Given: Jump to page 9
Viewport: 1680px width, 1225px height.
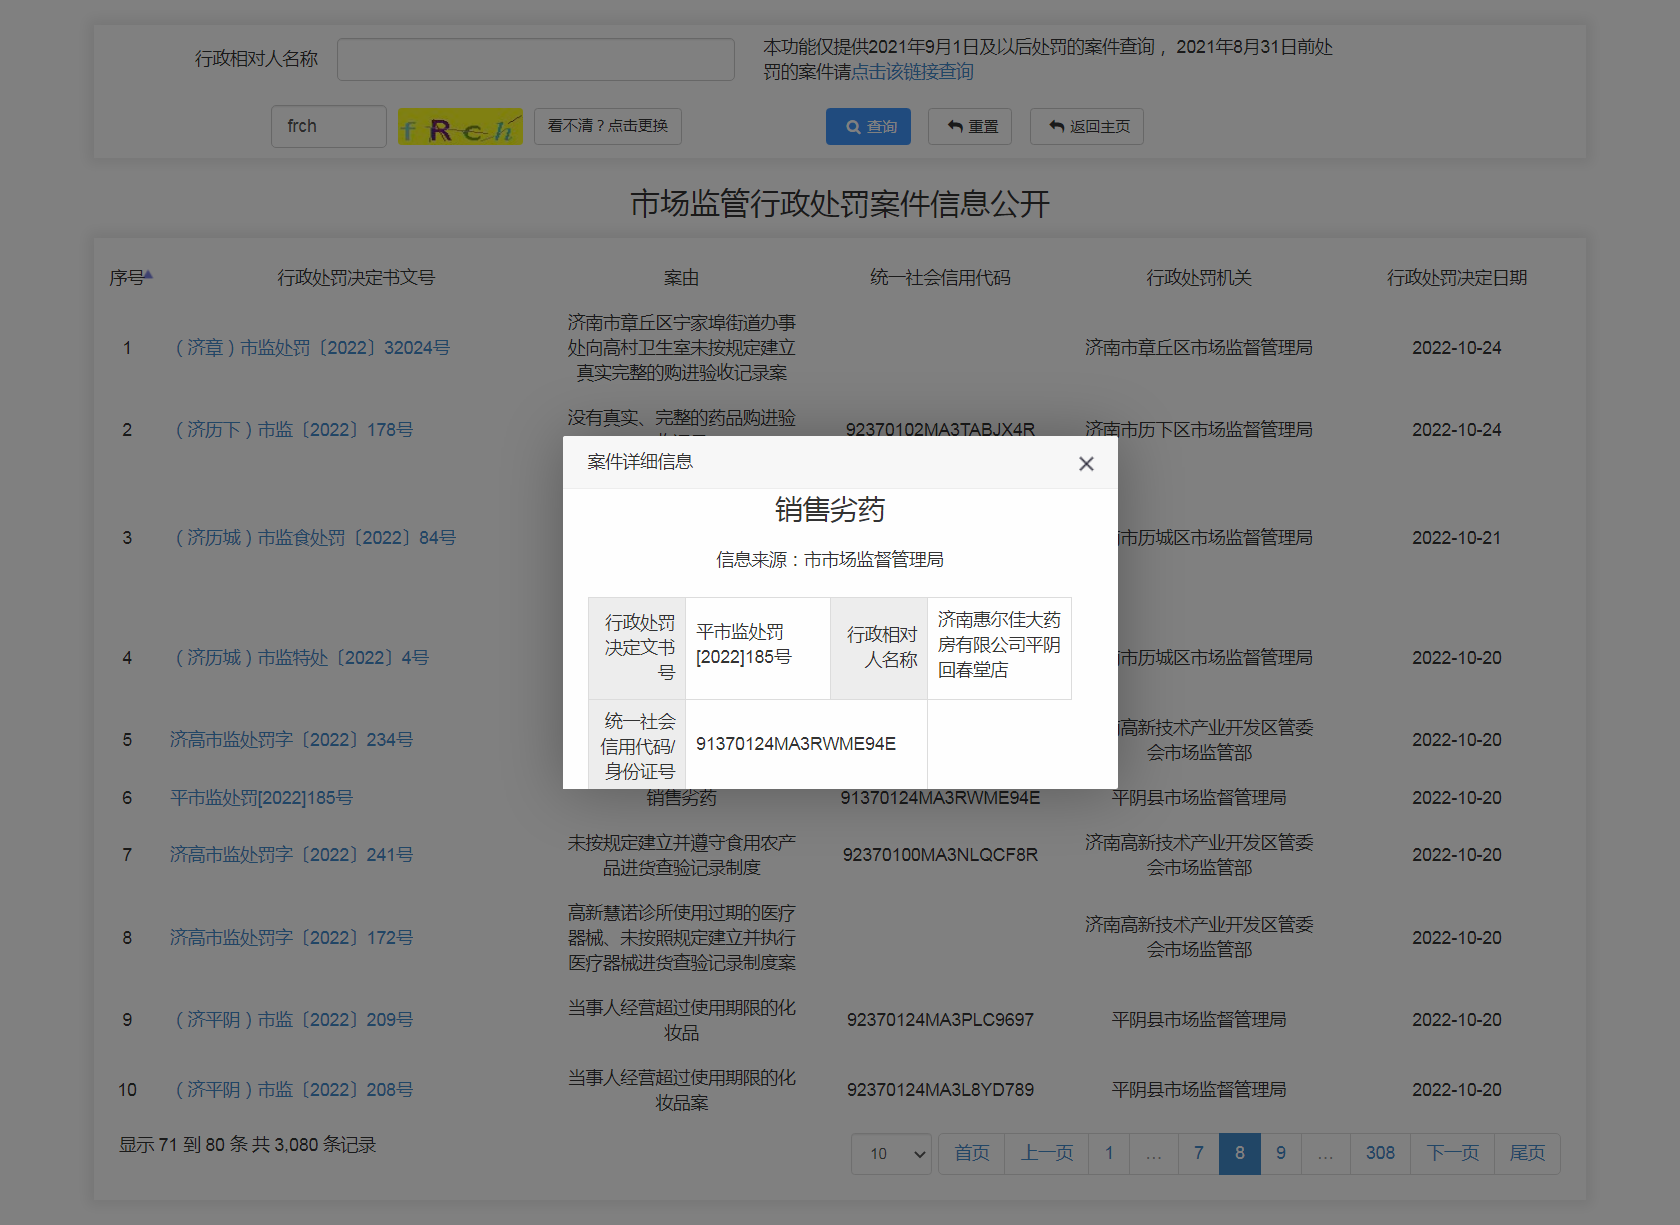Looking at the screenshot, I should pos(1281,1154).
